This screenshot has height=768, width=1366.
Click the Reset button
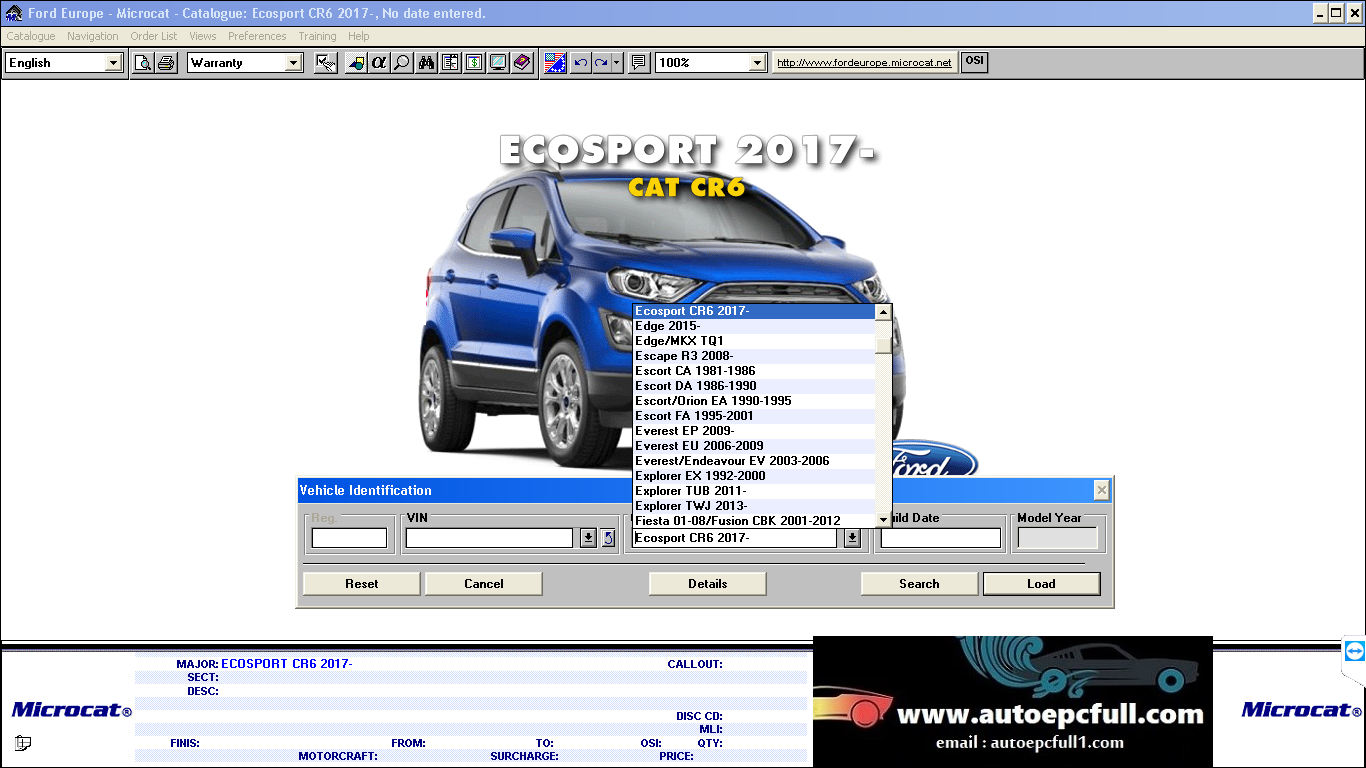pyautogui.click(x=362, y=584)
